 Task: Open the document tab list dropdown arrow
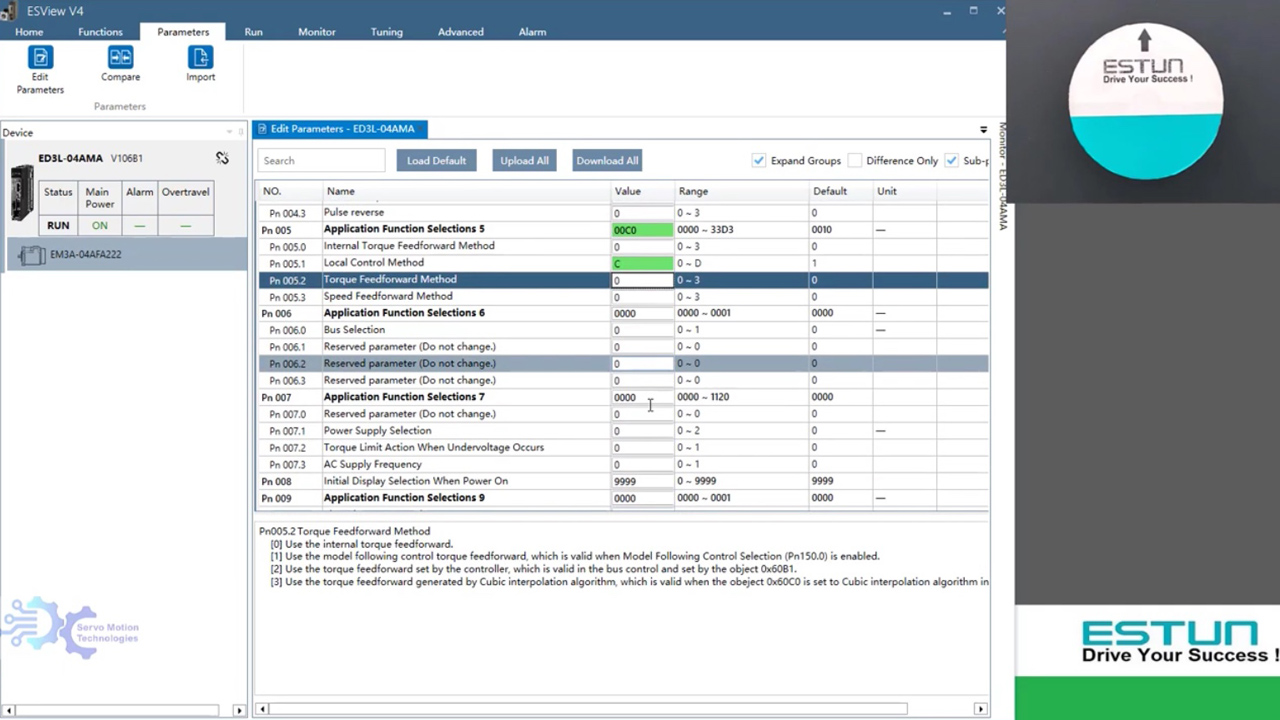(983, 129)
